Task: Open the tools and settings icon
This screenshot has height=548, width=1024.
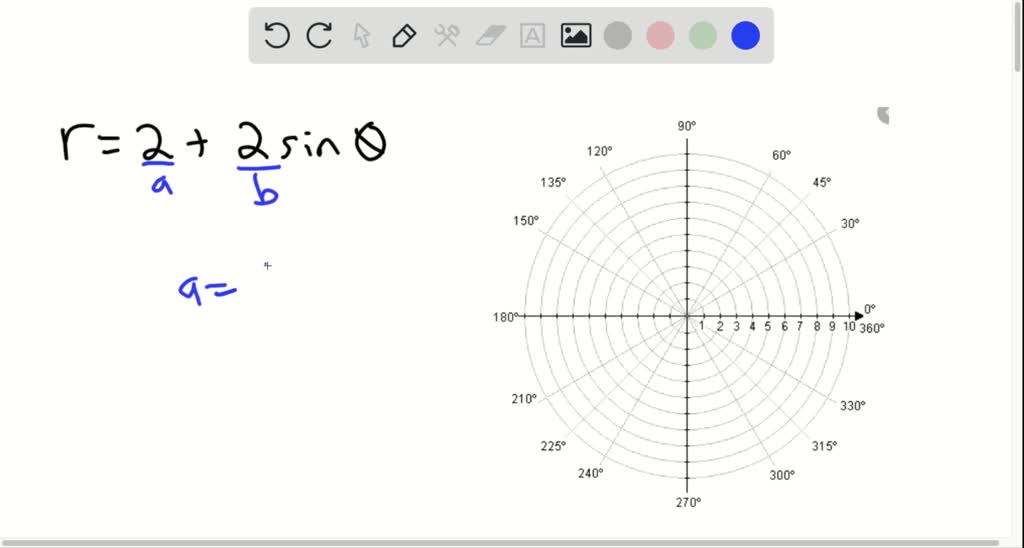Action: pos(447,35)
